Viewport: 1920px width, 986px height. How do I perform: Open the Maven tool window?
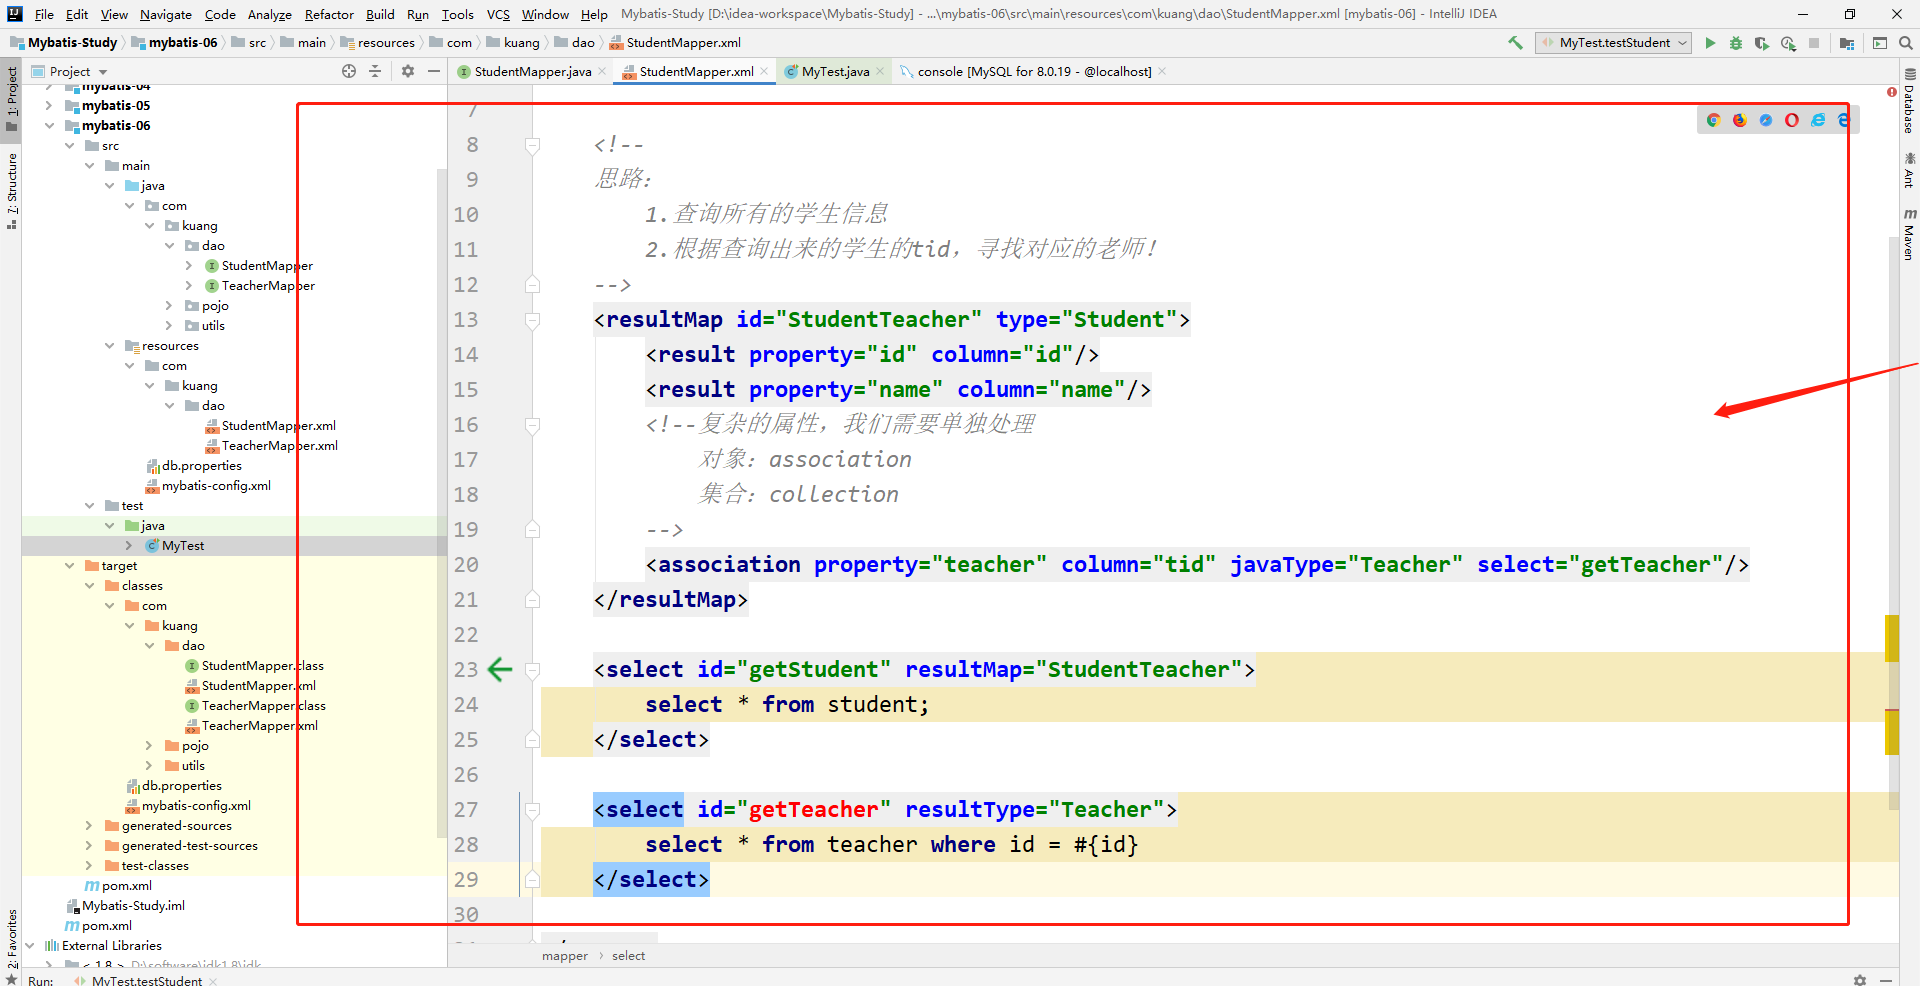coord(1909,235)
